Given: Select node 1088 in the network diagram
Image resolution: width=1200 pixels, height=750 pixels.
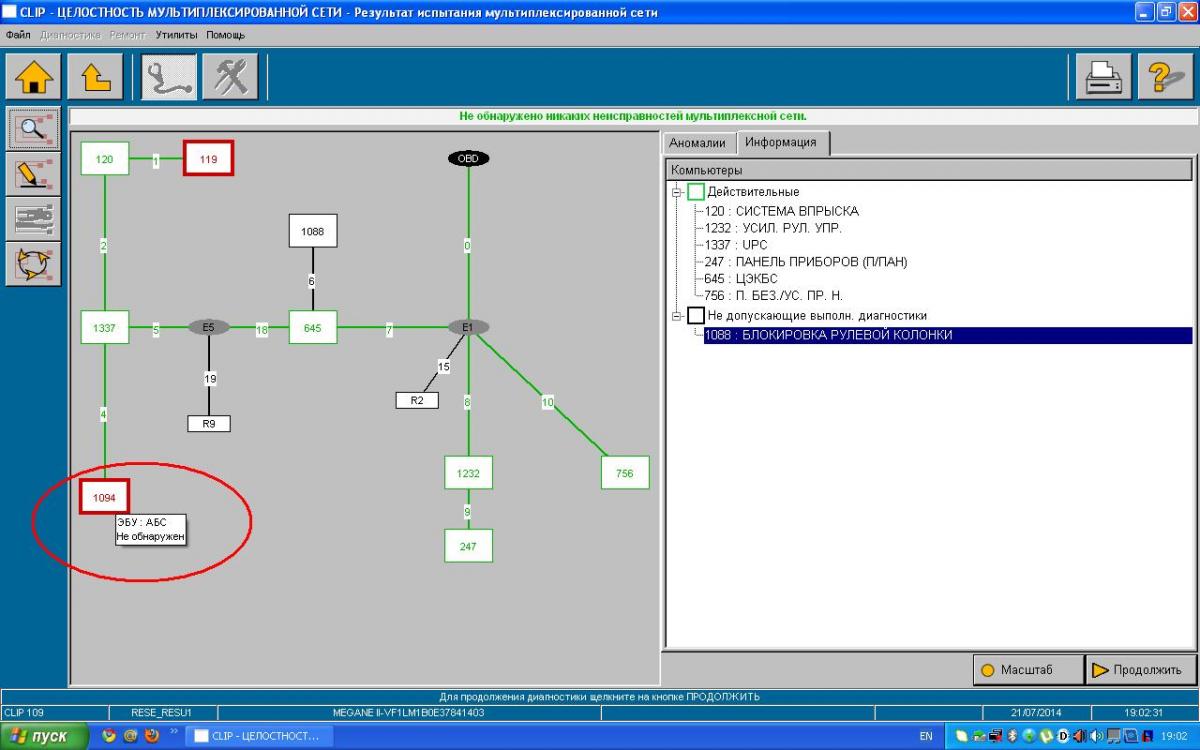Looking at the screenshot, I should point(312,231).
